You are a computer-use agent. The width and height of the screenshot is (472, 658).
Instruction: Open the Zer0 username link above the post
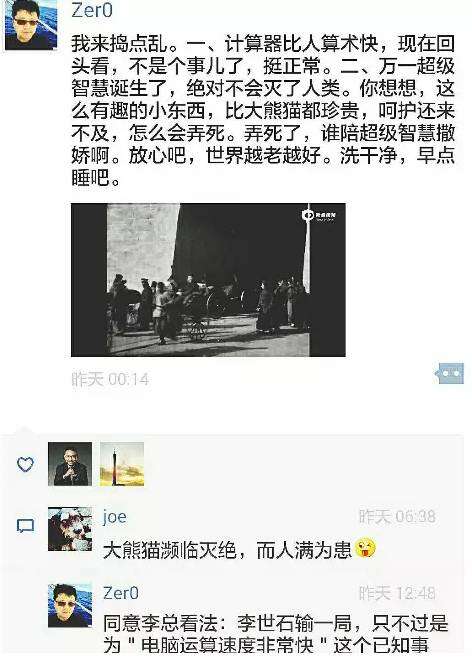(92, 10)
